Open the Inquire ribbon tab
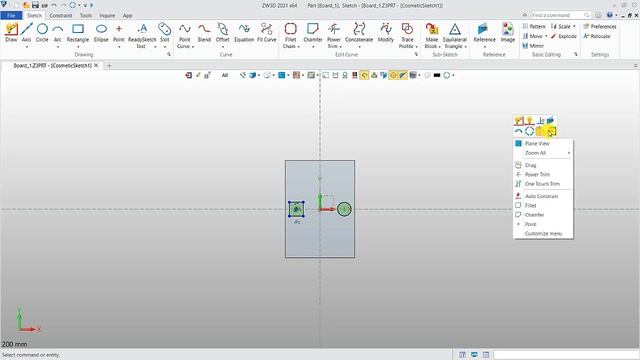This screenshot has height=360, width=640. [107, 16]
